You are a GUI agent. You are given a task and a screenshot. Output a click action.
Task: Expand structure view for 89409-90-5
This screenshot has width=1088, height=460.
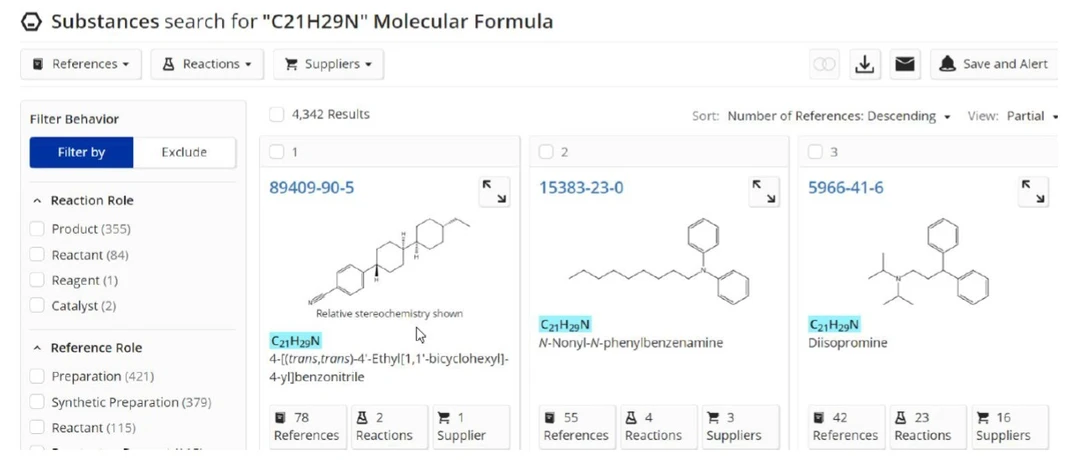point(494,191)
